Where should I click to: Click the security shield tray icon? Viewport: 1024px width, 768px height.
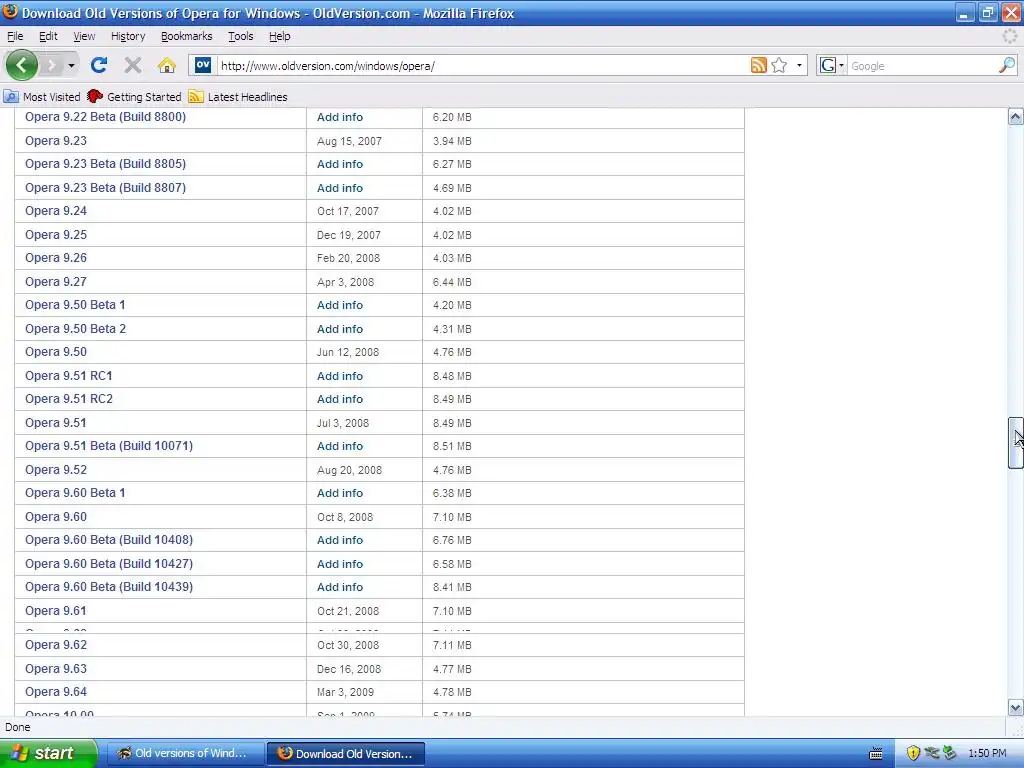coord(913,754)
